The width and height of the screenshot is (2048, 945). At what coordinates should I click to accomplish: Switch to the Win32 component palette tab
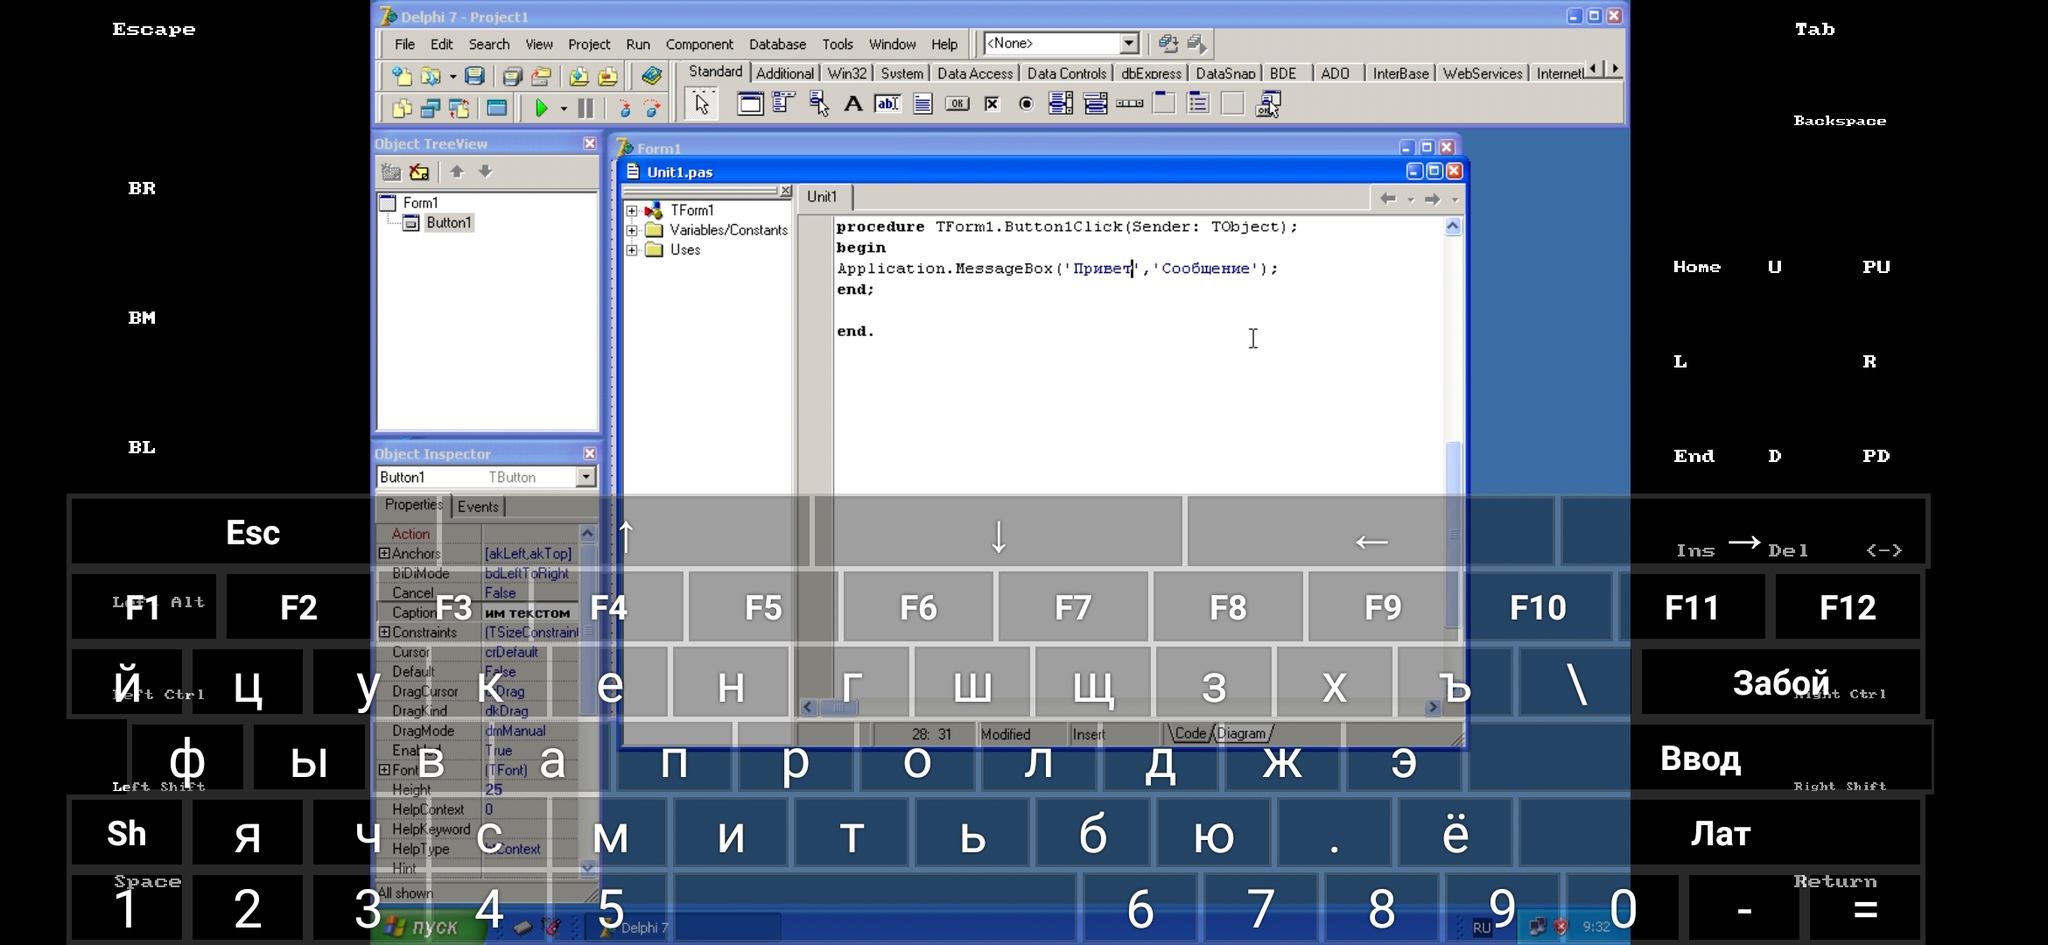(x=846, y=73)
